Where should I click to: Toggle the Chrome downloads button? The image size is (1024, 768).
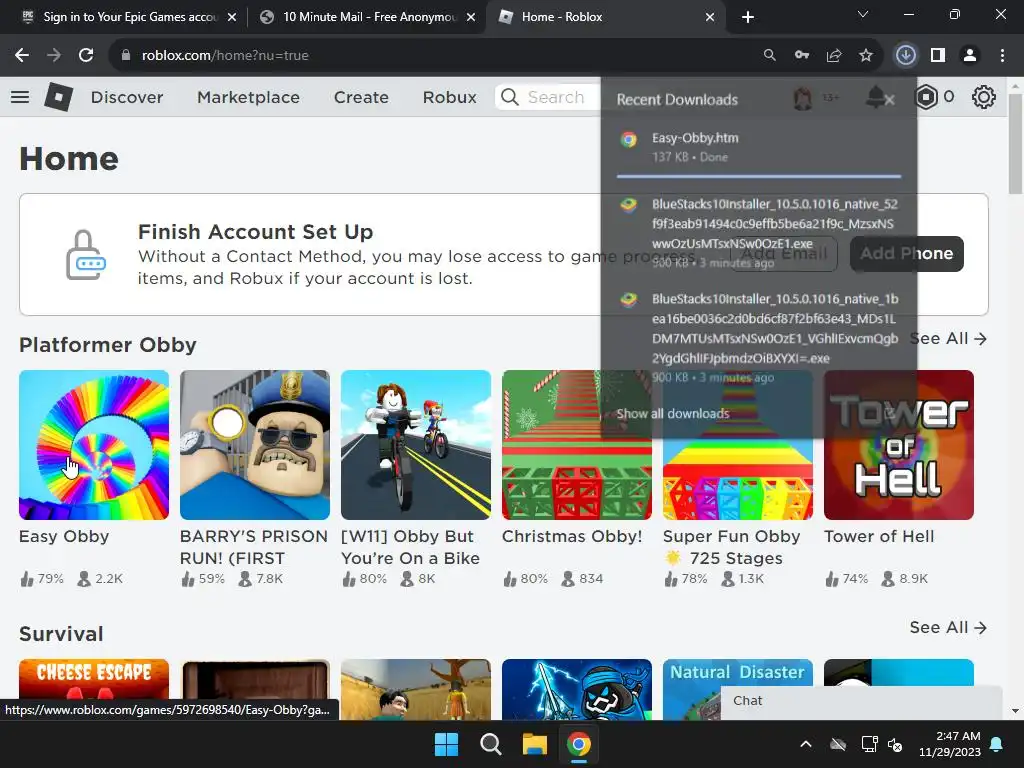click(905, 56)
